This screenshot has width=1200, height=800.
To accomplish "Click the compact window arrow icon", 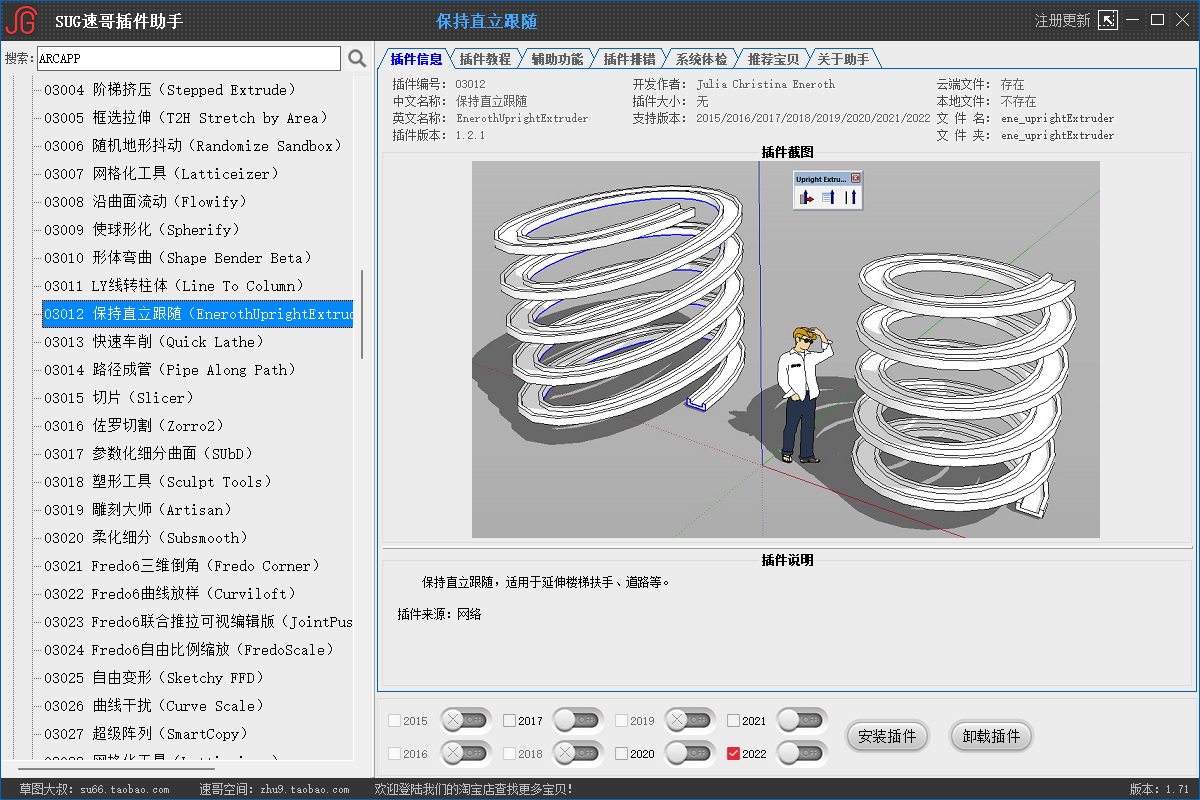I will [x=1108, y=19].
